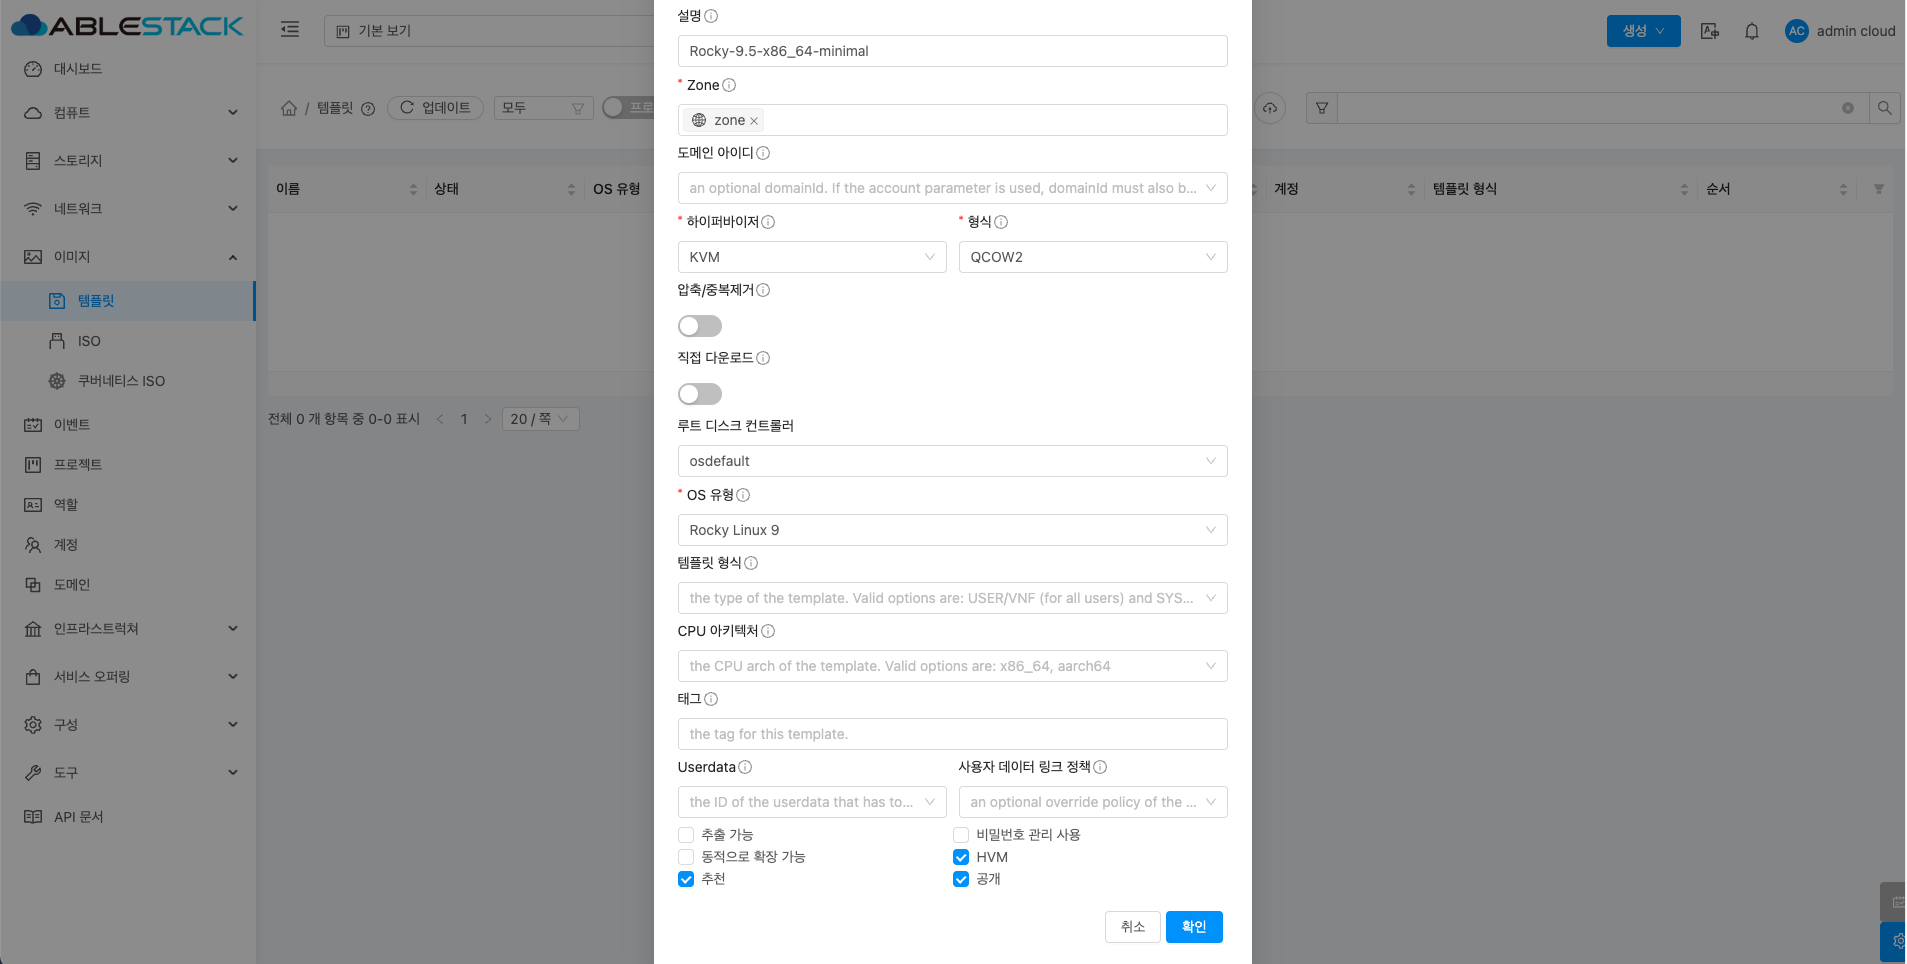This screenshot has height=964, width=1907.
Task: Open the CPU 아키텍처 dropdown
Action: tap(952, 666)
